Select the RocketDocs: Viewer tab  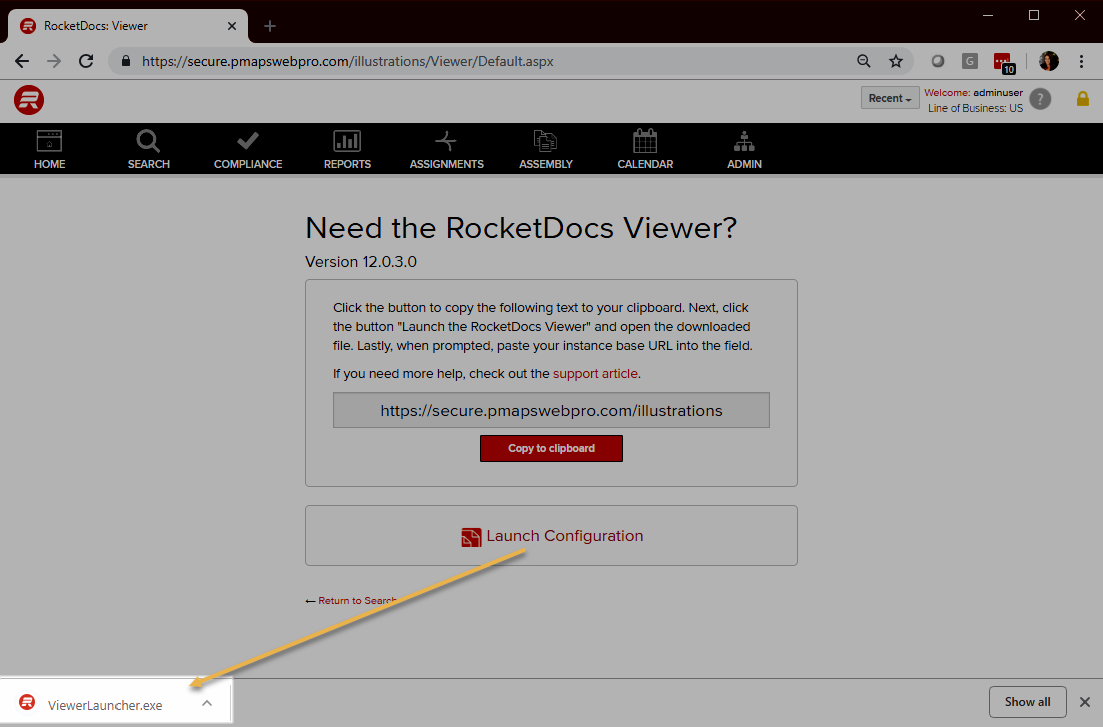click(128, 26)
